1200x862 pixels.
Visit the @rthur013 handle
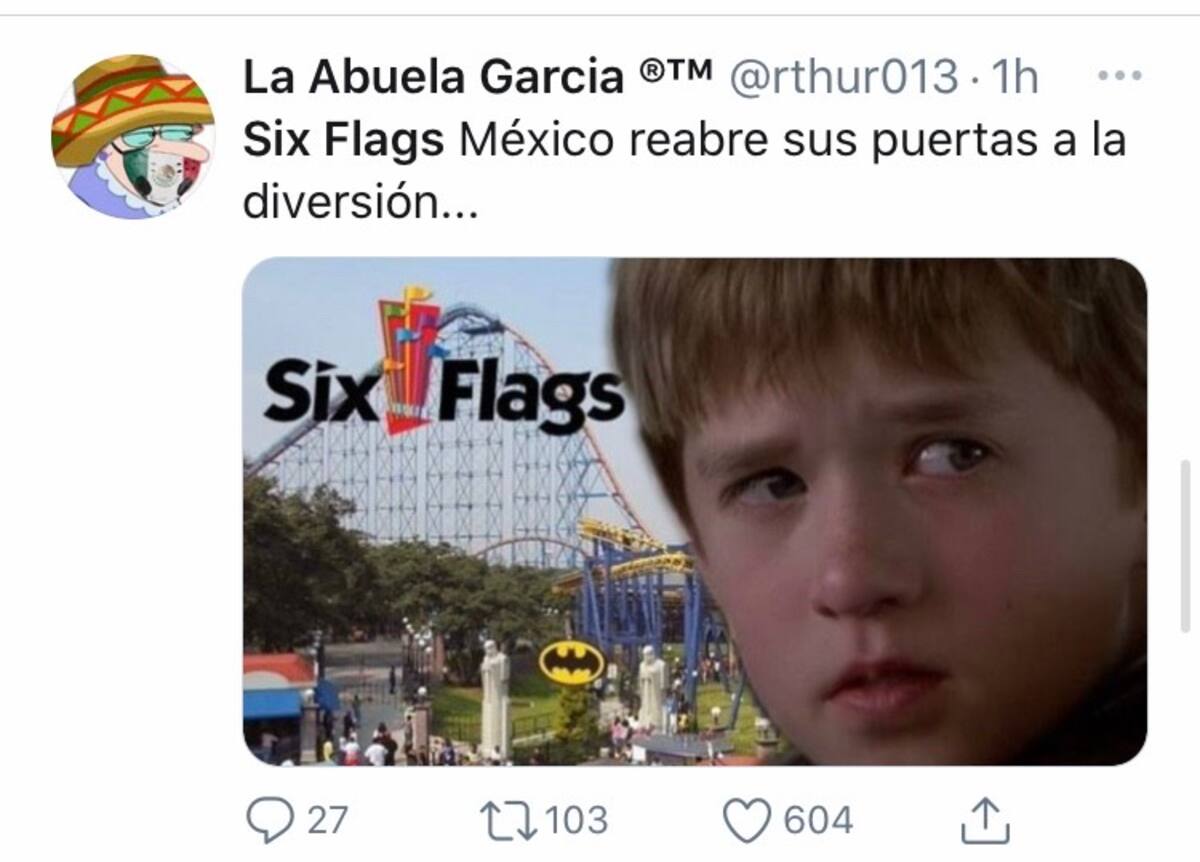846,77
